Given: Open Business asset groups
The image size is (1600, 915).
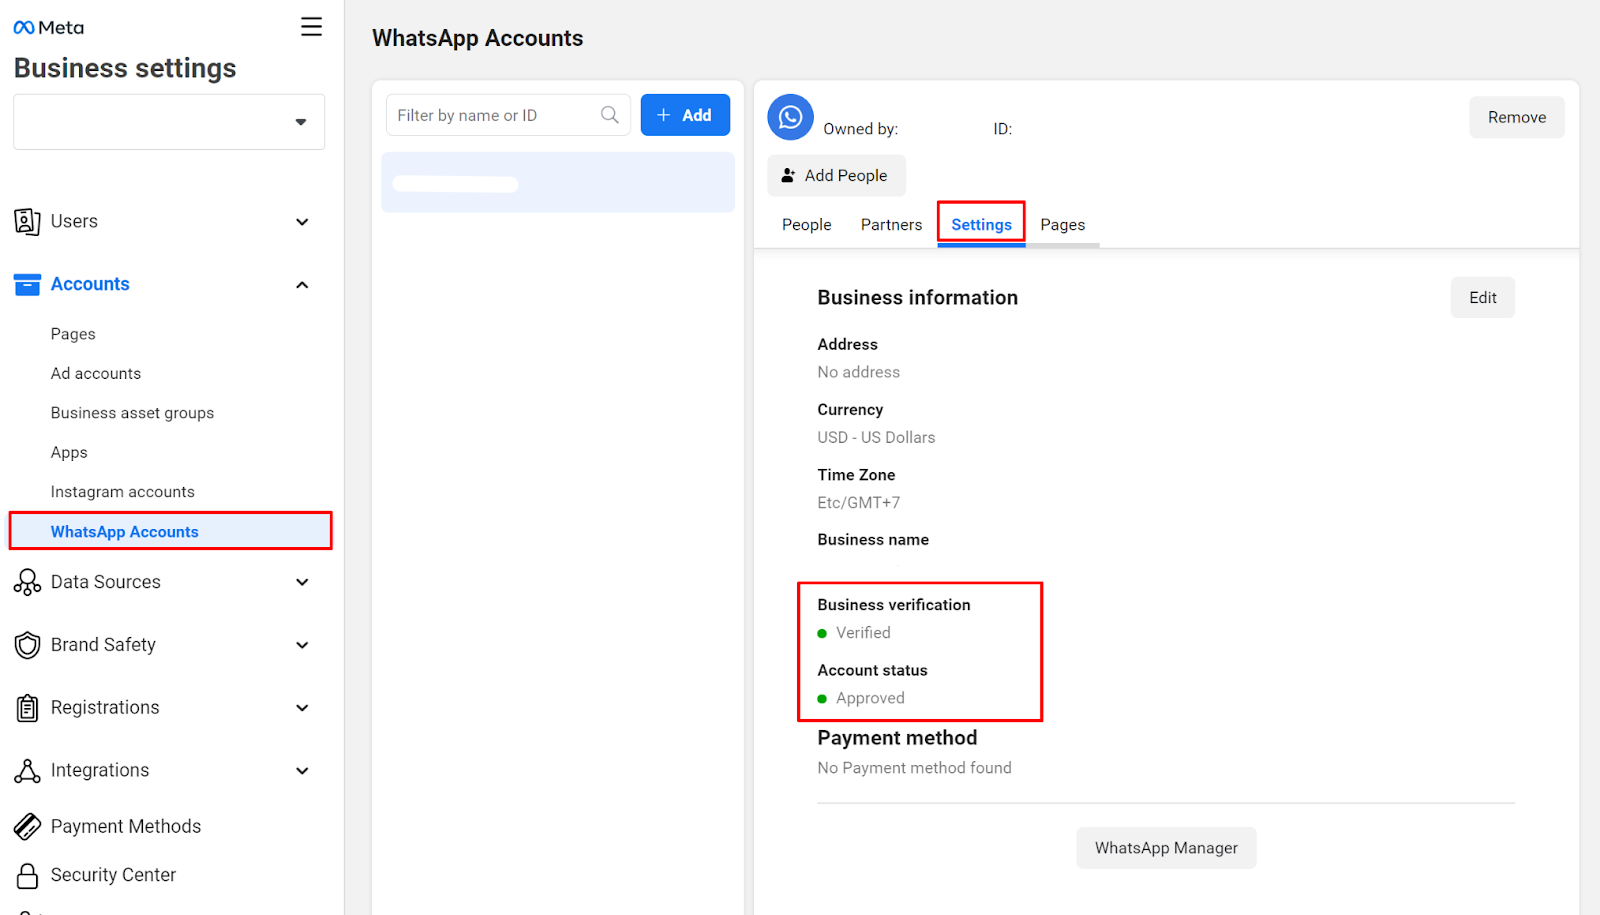Looking at the screenshot, I should pos(132,413).
